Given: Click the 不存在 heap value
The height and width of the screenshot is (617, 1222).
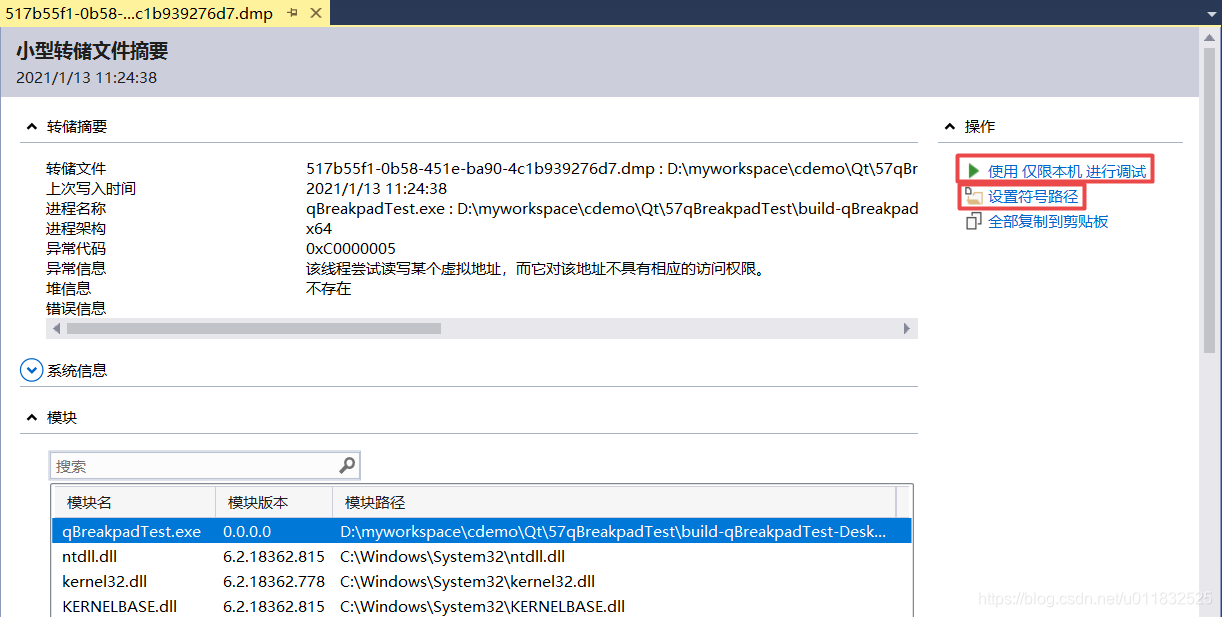Looking at the screenshot, I should (x=329, y=288).
